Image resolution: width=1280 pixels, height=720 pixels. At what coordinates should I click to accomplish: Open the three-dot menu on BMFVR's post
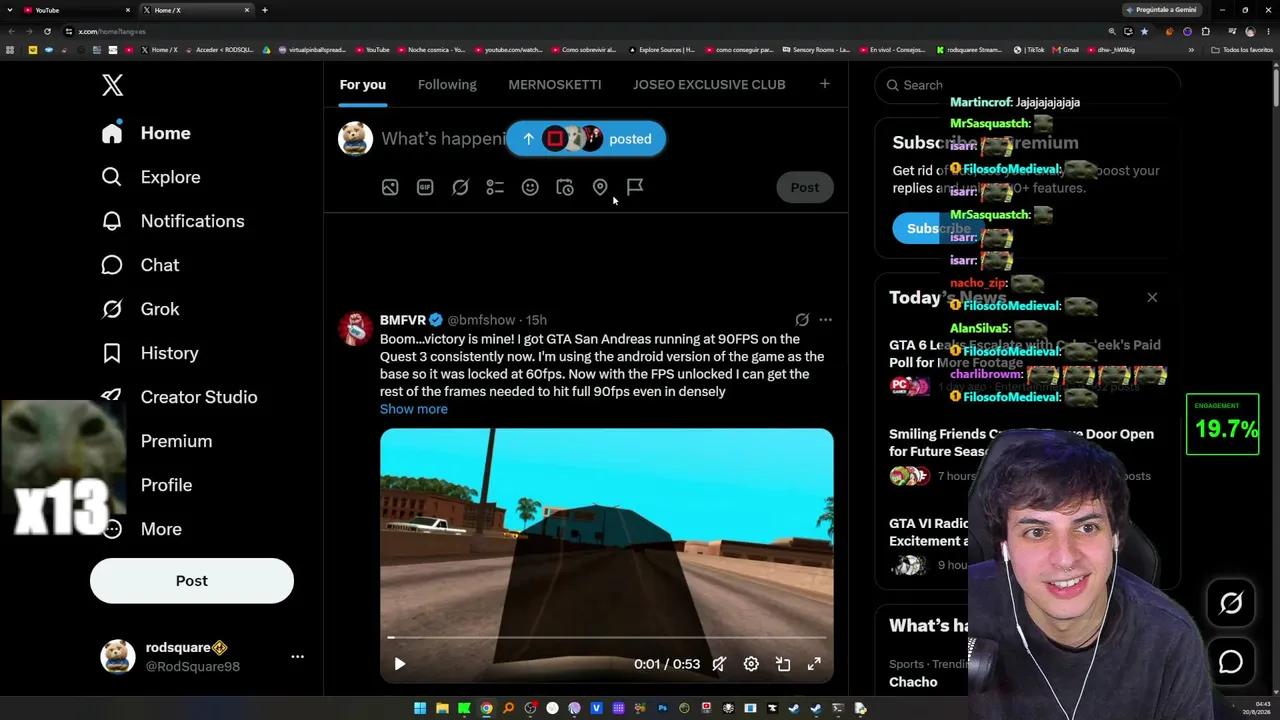click(x=825, y=320)
